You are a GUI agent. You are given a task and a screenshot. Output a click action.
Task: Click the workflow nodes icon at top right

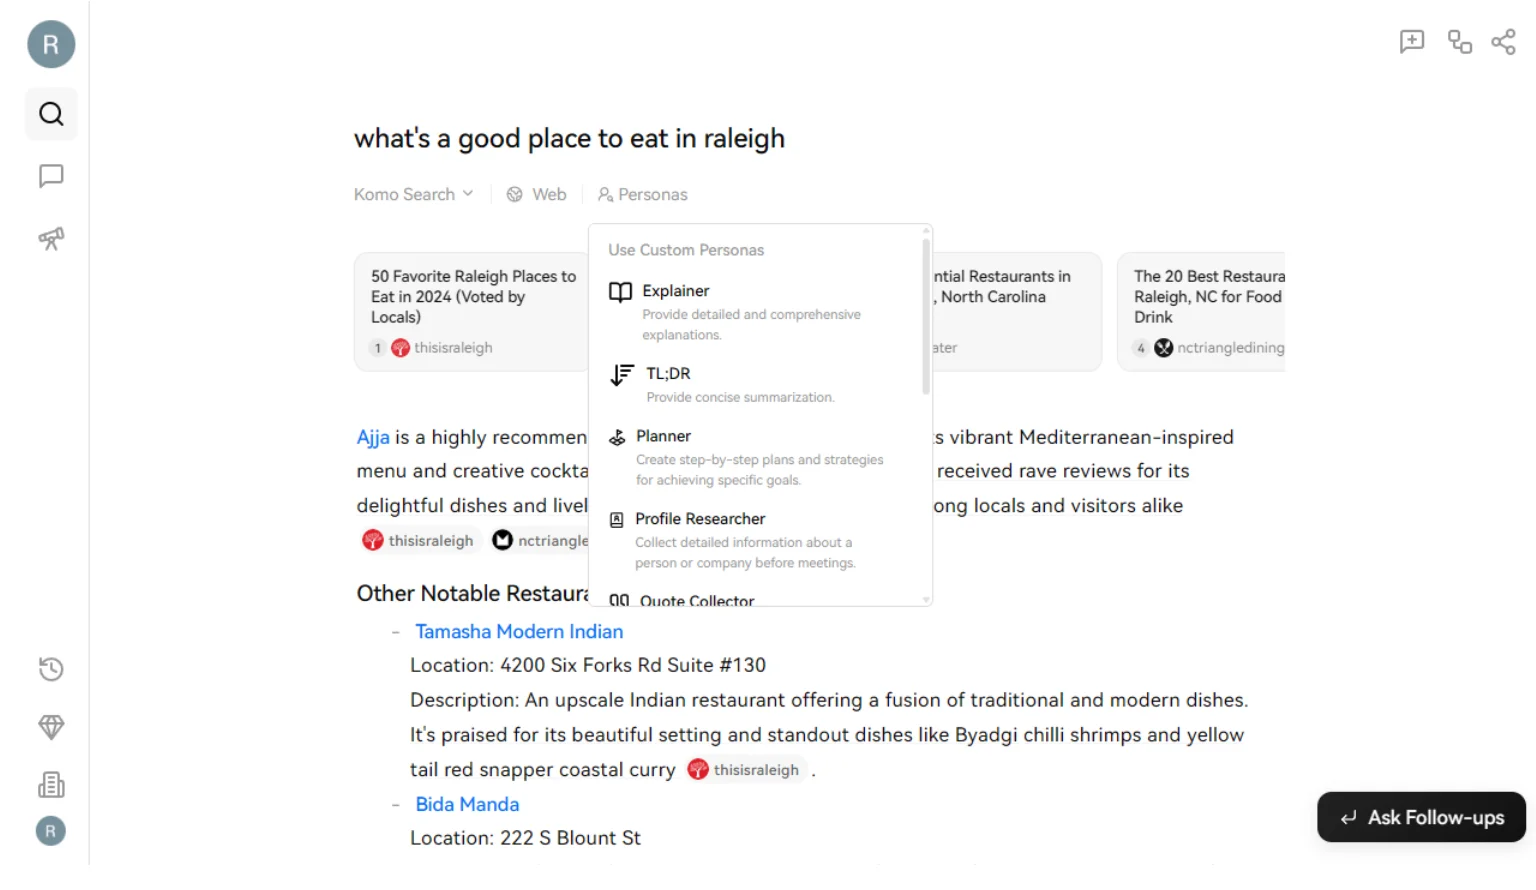point(1459,42)
